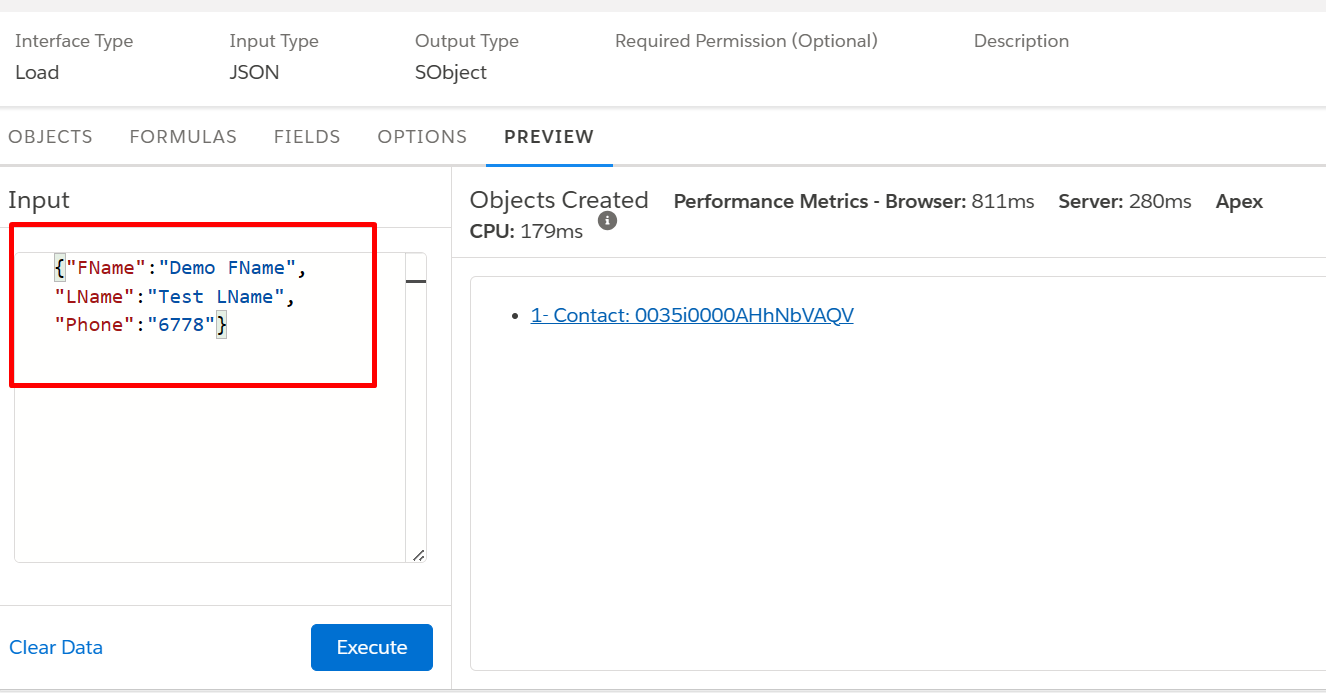This screenshot has width=1326, height=693.
Task: Click the Input panel header
Action: click(38, 200)
